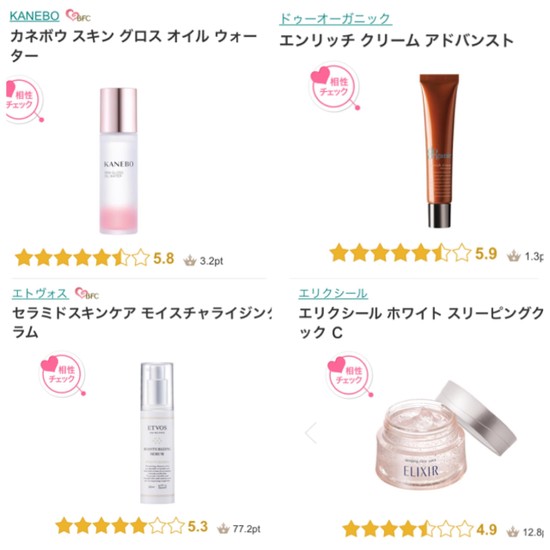Tap the 相性チェック badge on ELIXIR product

pos(350,376)
